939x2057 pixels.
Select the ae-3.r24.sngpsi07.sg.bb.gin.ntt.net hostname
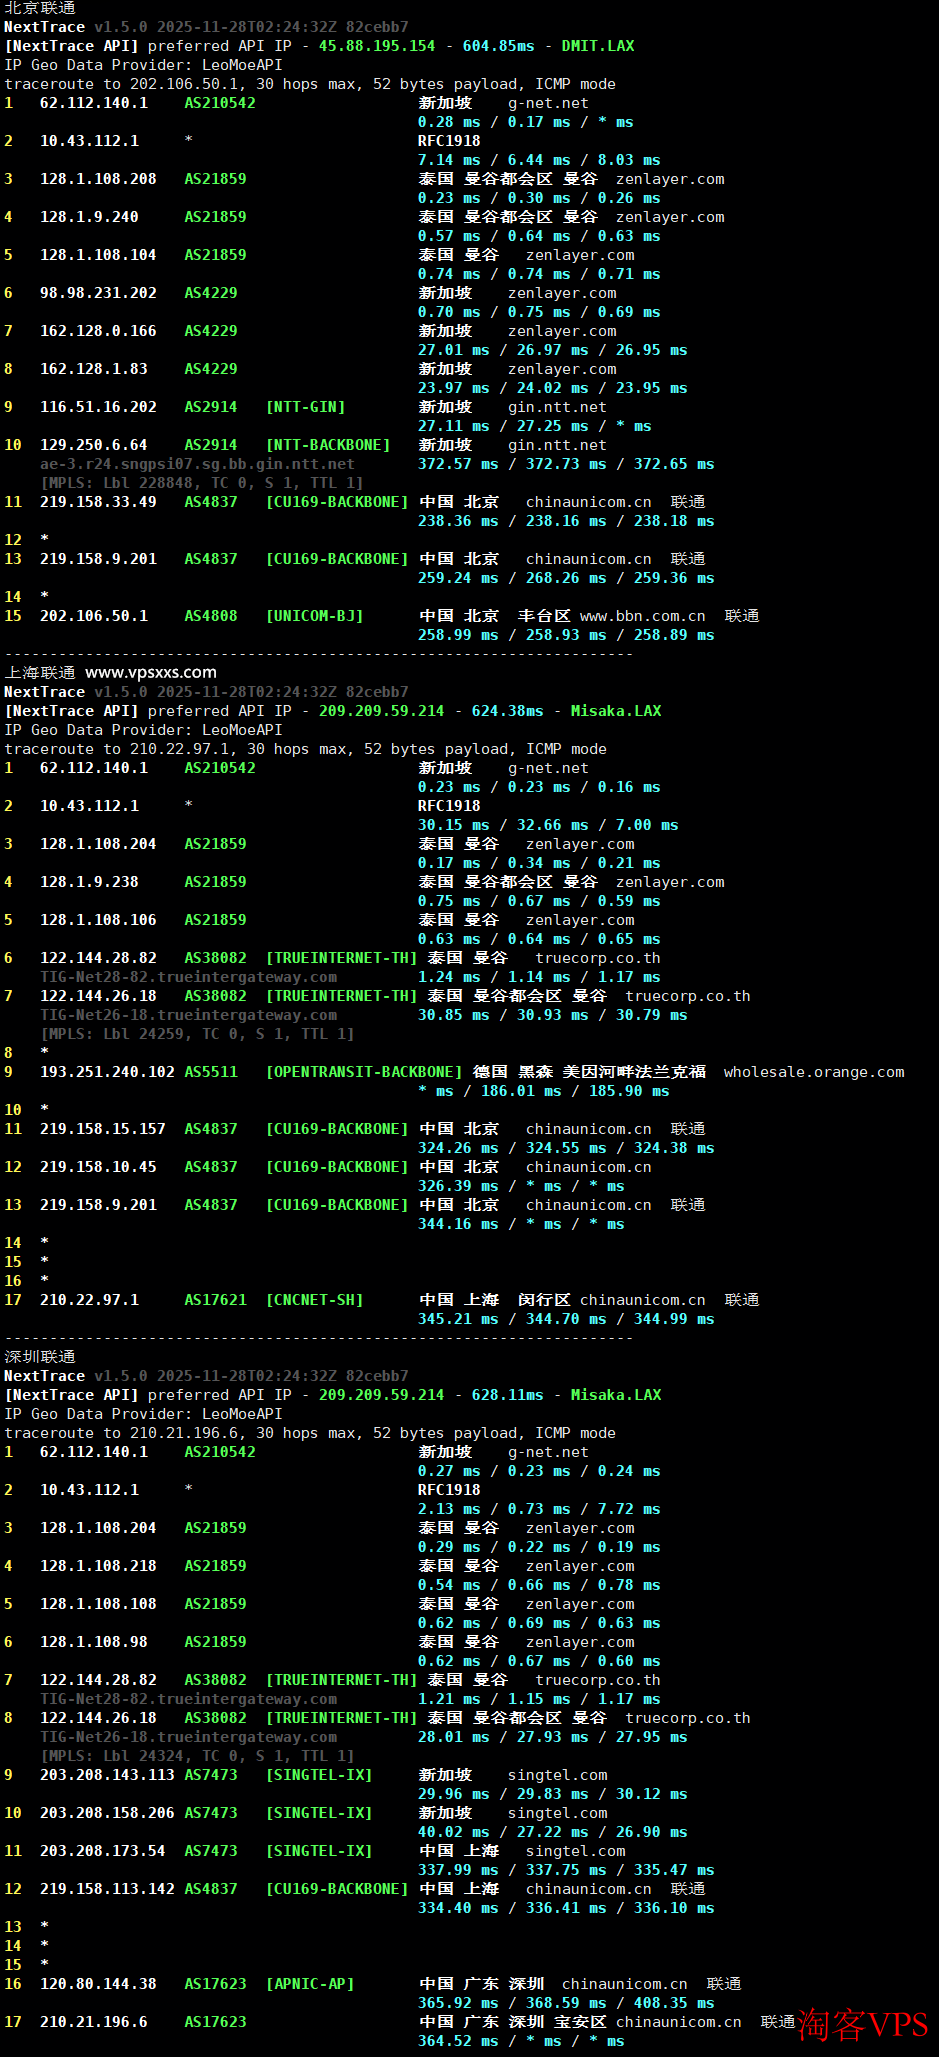197,464
